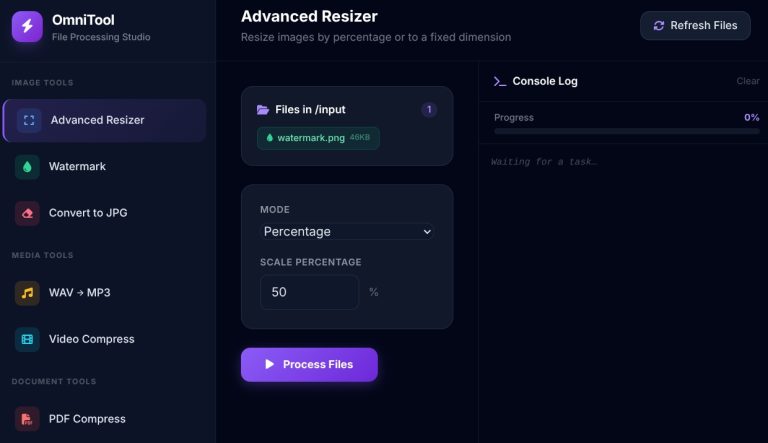Open the Mode dropdown showing Percentage

(x=347, y=231)
